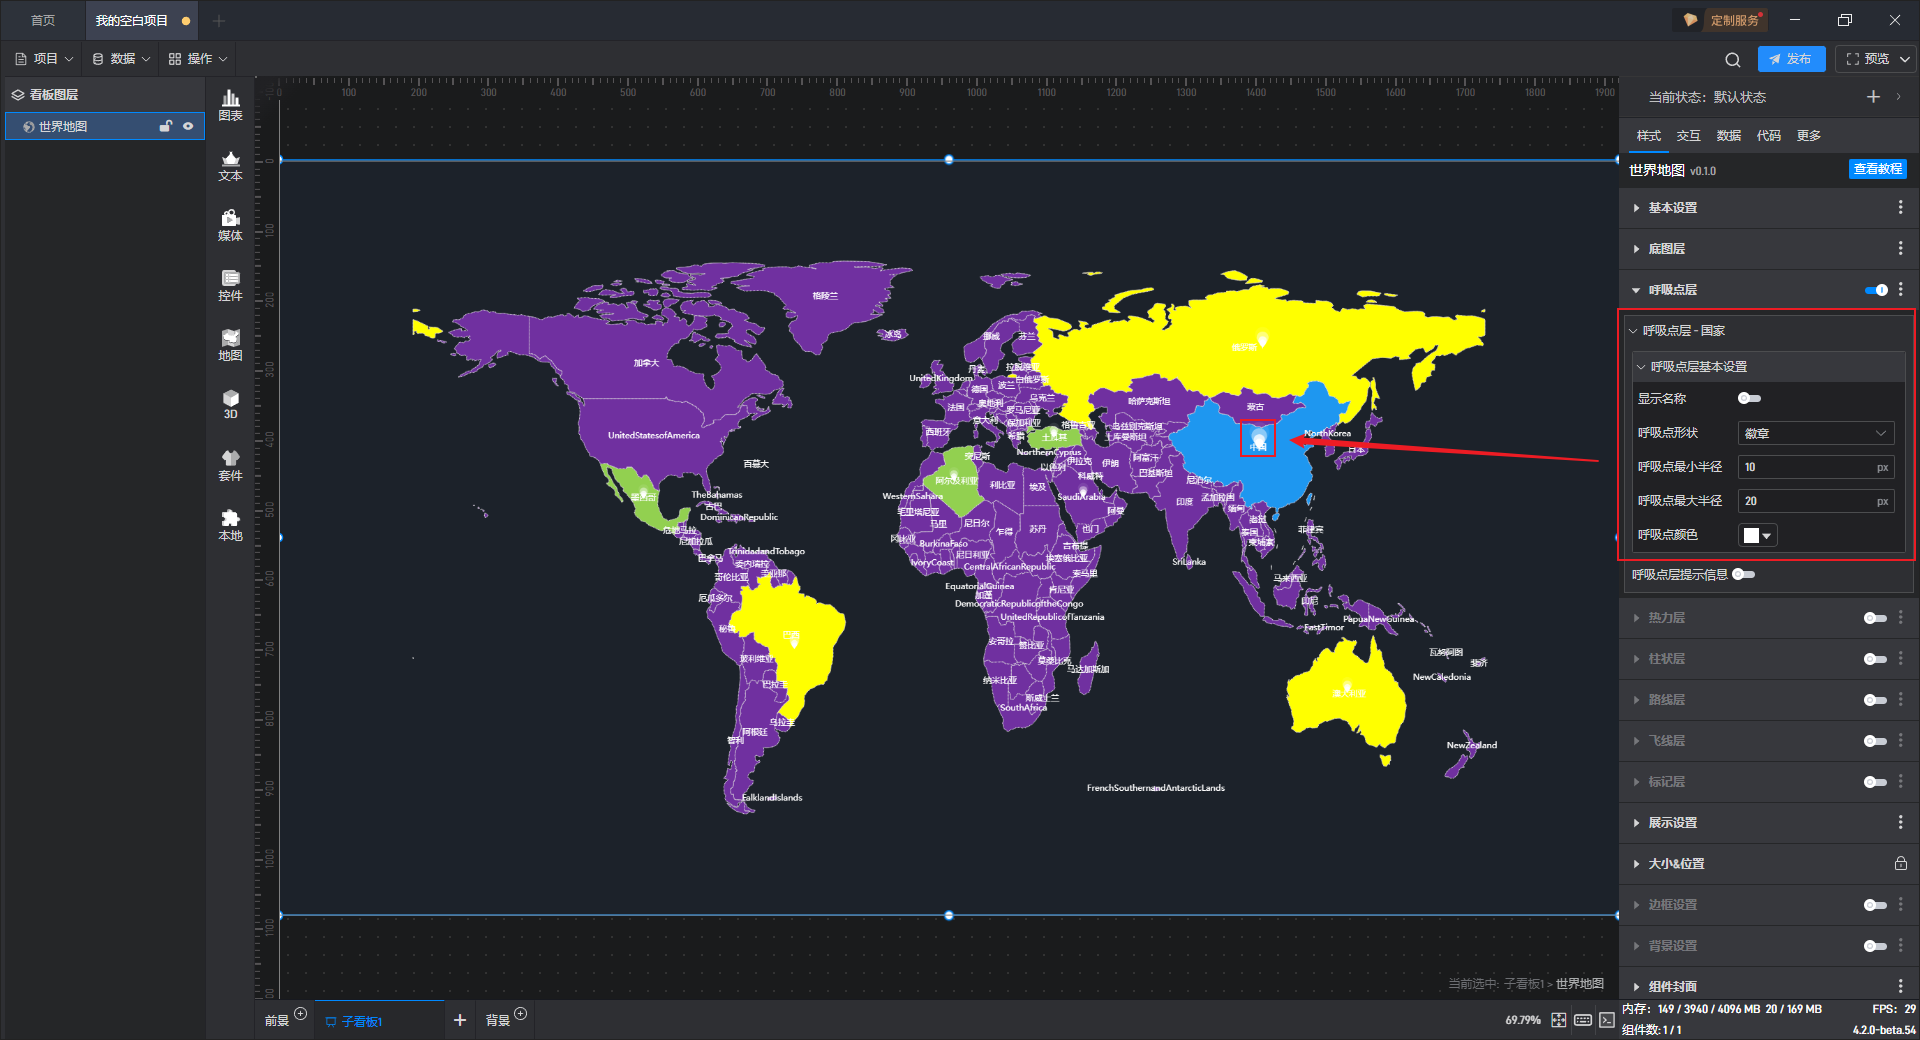Open the 项目 menu

[45, 59]
